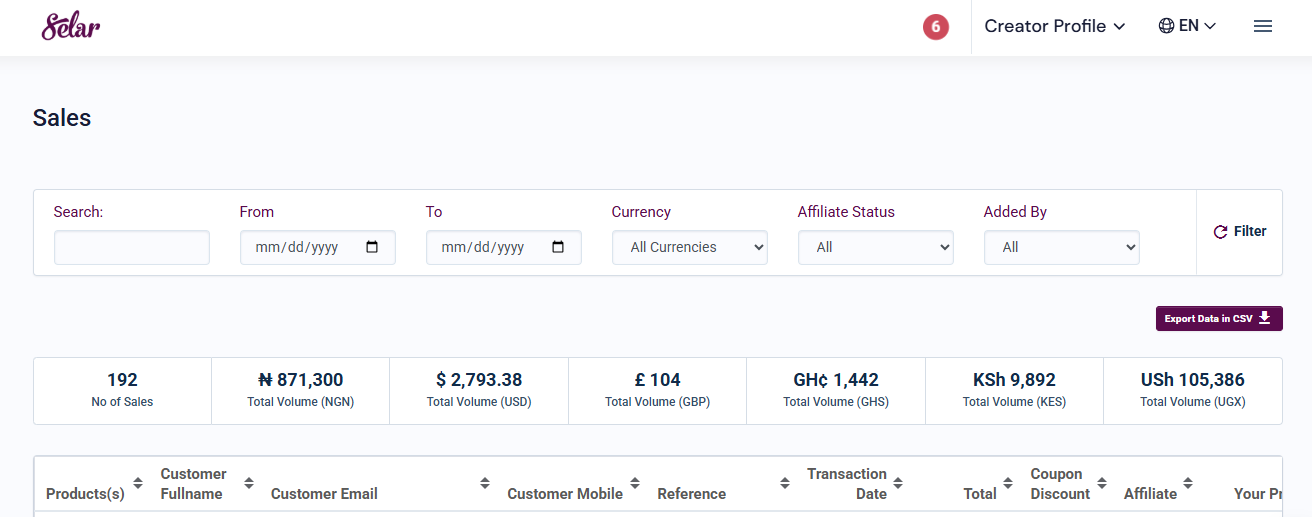The width and height of the screenshot is (1312, 517).
Task: Click the £ 104 GBP total volume
Action: (x=657, y=390)
